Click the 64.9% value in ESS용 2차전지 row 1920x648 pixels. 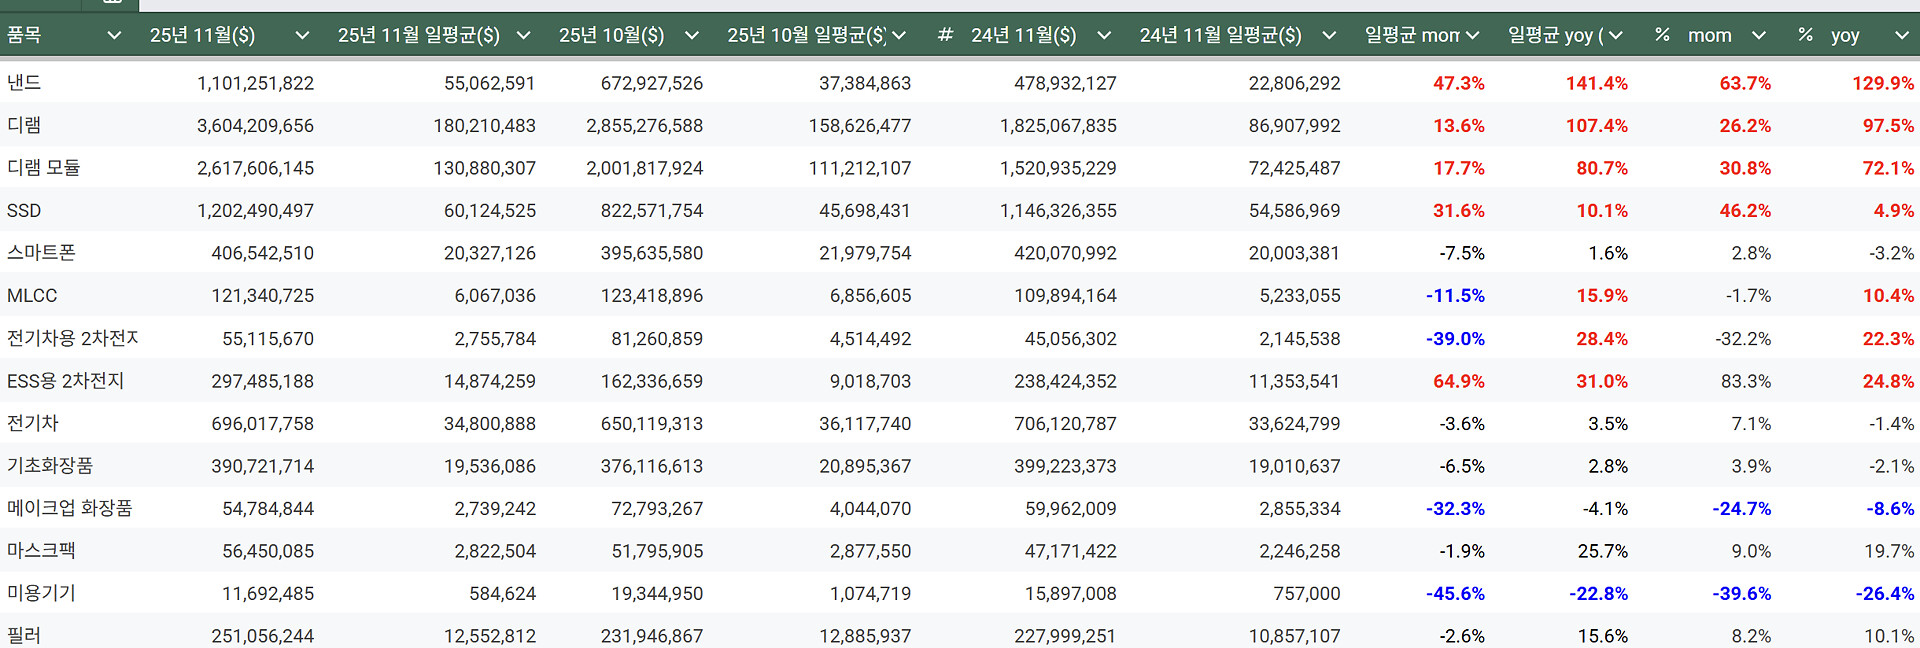pyautogui.click(x=1459, y=381)
